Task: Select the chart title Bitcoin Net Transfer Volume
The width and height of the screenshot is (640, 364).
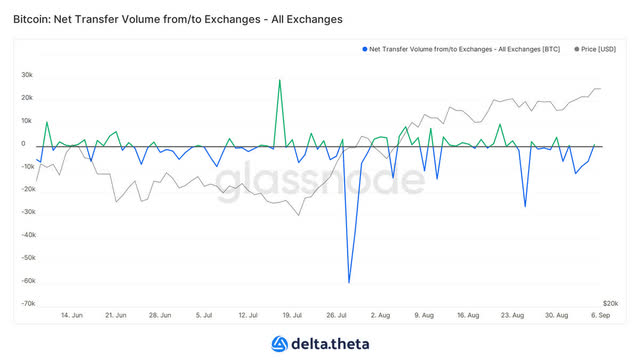Action: [x=178, y=19]
